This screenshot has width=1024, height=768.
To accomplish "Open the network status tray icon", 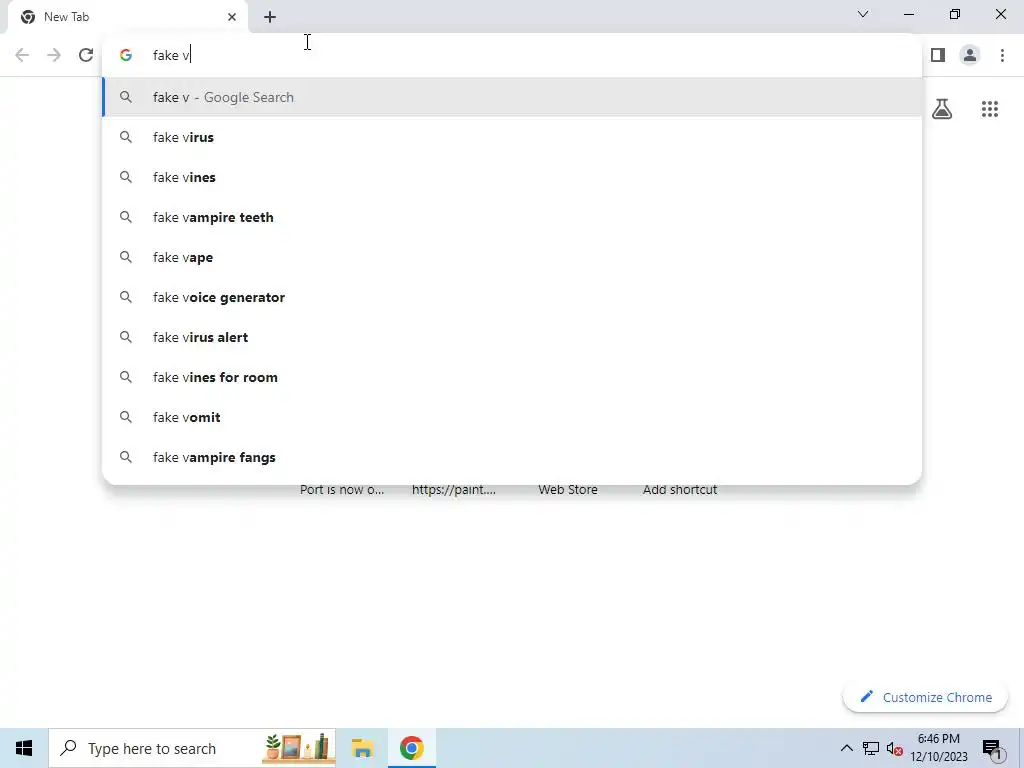I will (871, 748).
